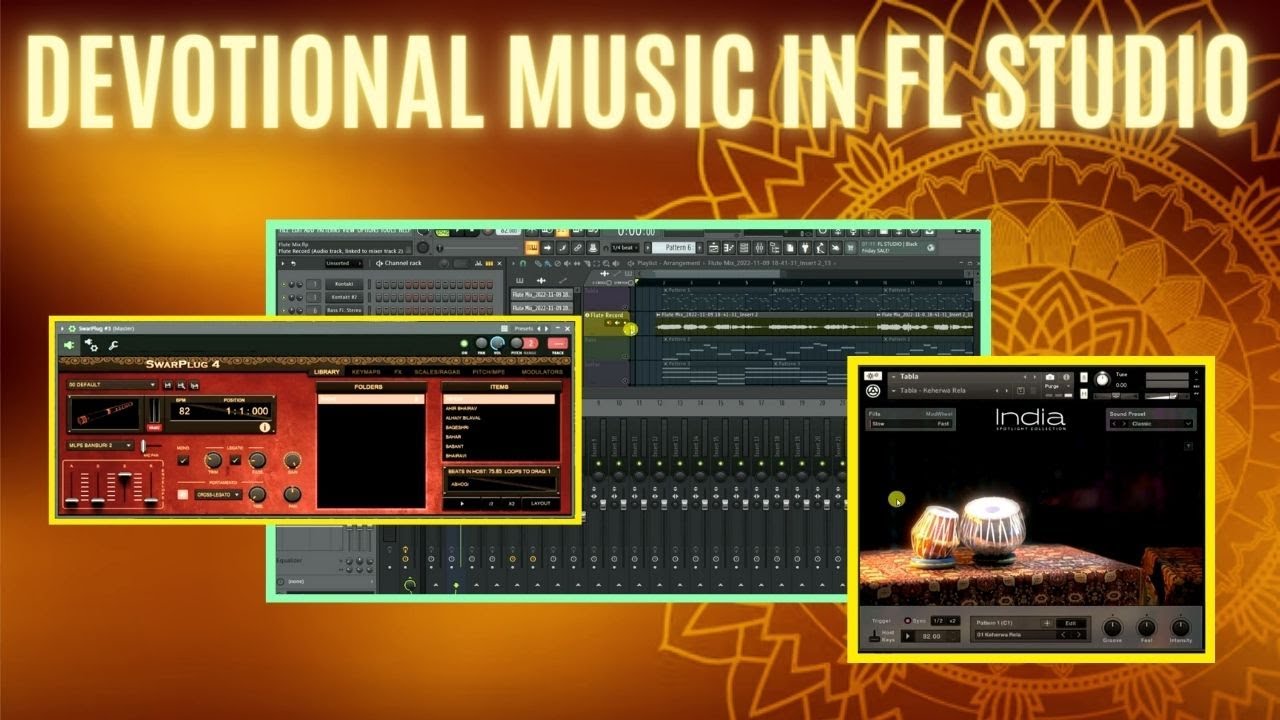
Task: Click the Kontakt instrument info icon
Action: coord(1066,377)
